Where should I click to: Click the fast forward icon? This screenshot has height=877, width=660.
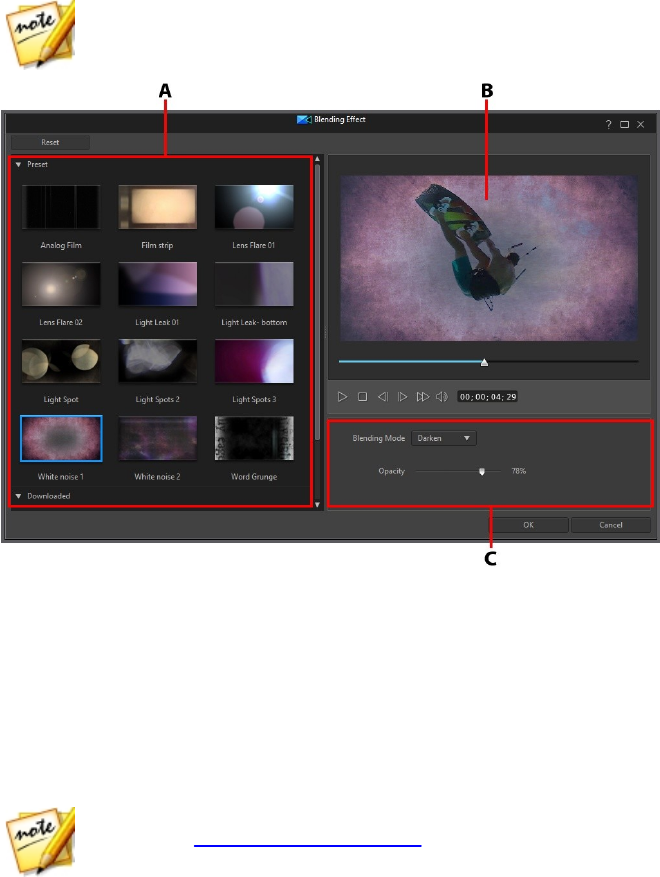[x=422, y=397]
